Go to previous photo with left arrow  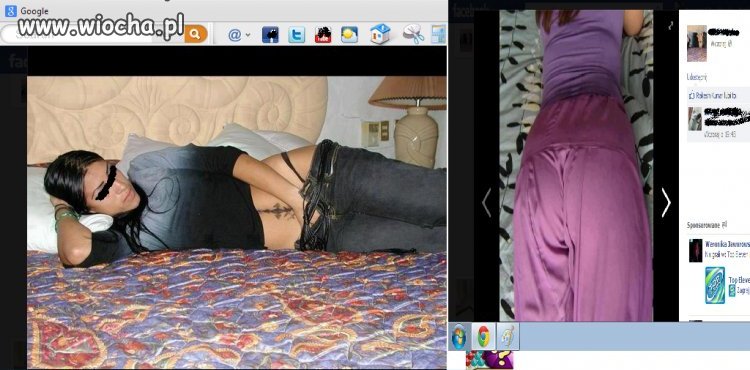point(486,203)
